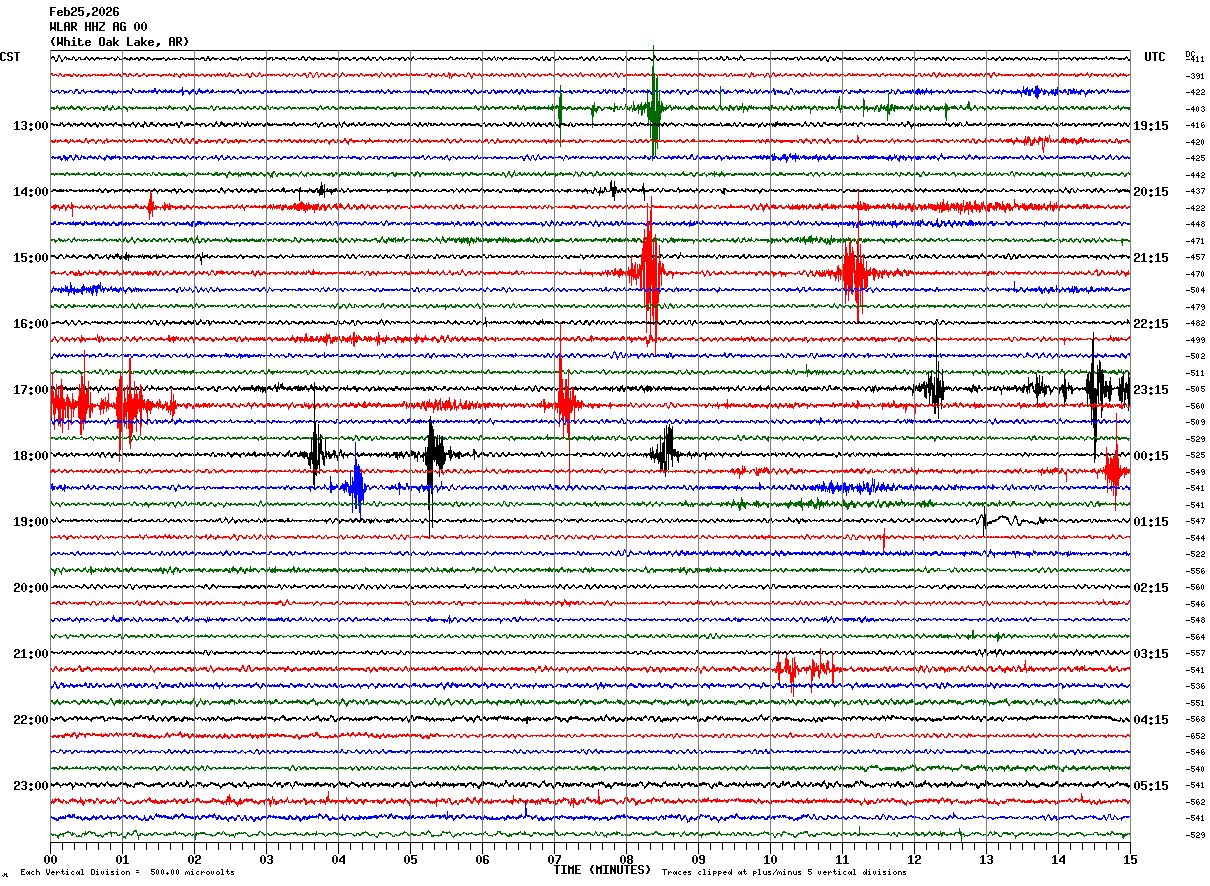
Task: Click the 03:15 UTC time label
Action: 1151,654
